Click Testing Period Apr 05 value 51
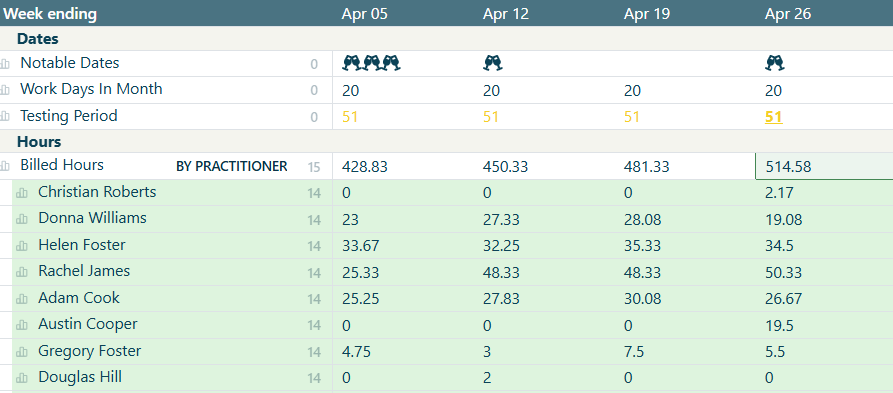The width and height of the screenshot is (893, 393). pyautogui.click(x=350, y=117)
